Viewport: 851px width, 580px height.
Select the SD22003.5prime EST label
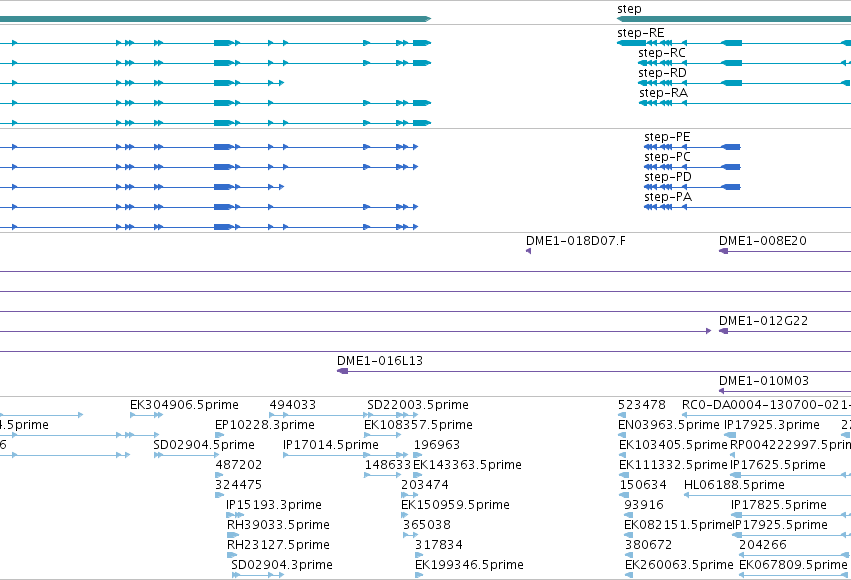(x=417, y=405)
